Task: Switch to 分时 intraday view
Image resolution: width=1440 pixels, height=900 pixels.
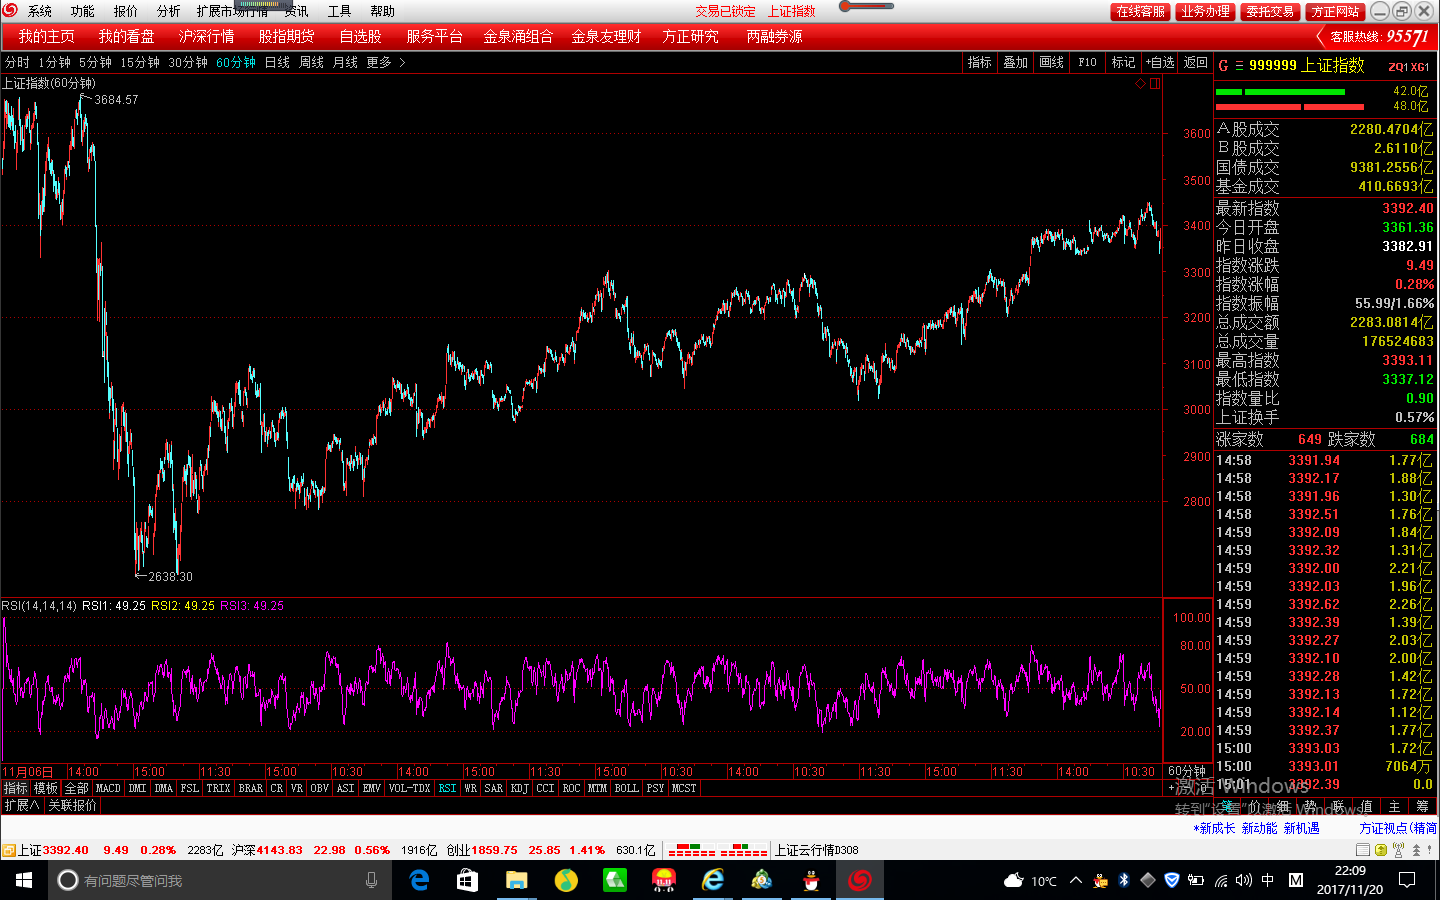Action: [x=17, y=62]
